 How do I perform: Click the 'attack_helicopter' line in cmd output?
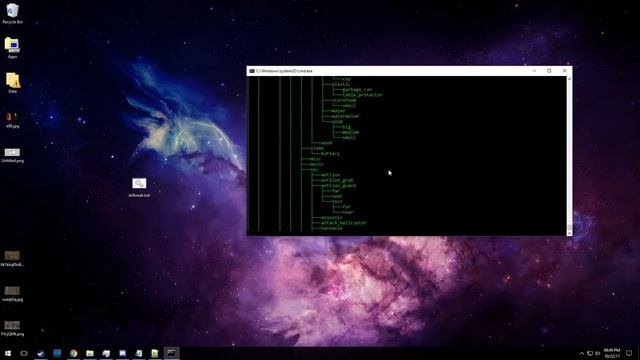(344, 223)
